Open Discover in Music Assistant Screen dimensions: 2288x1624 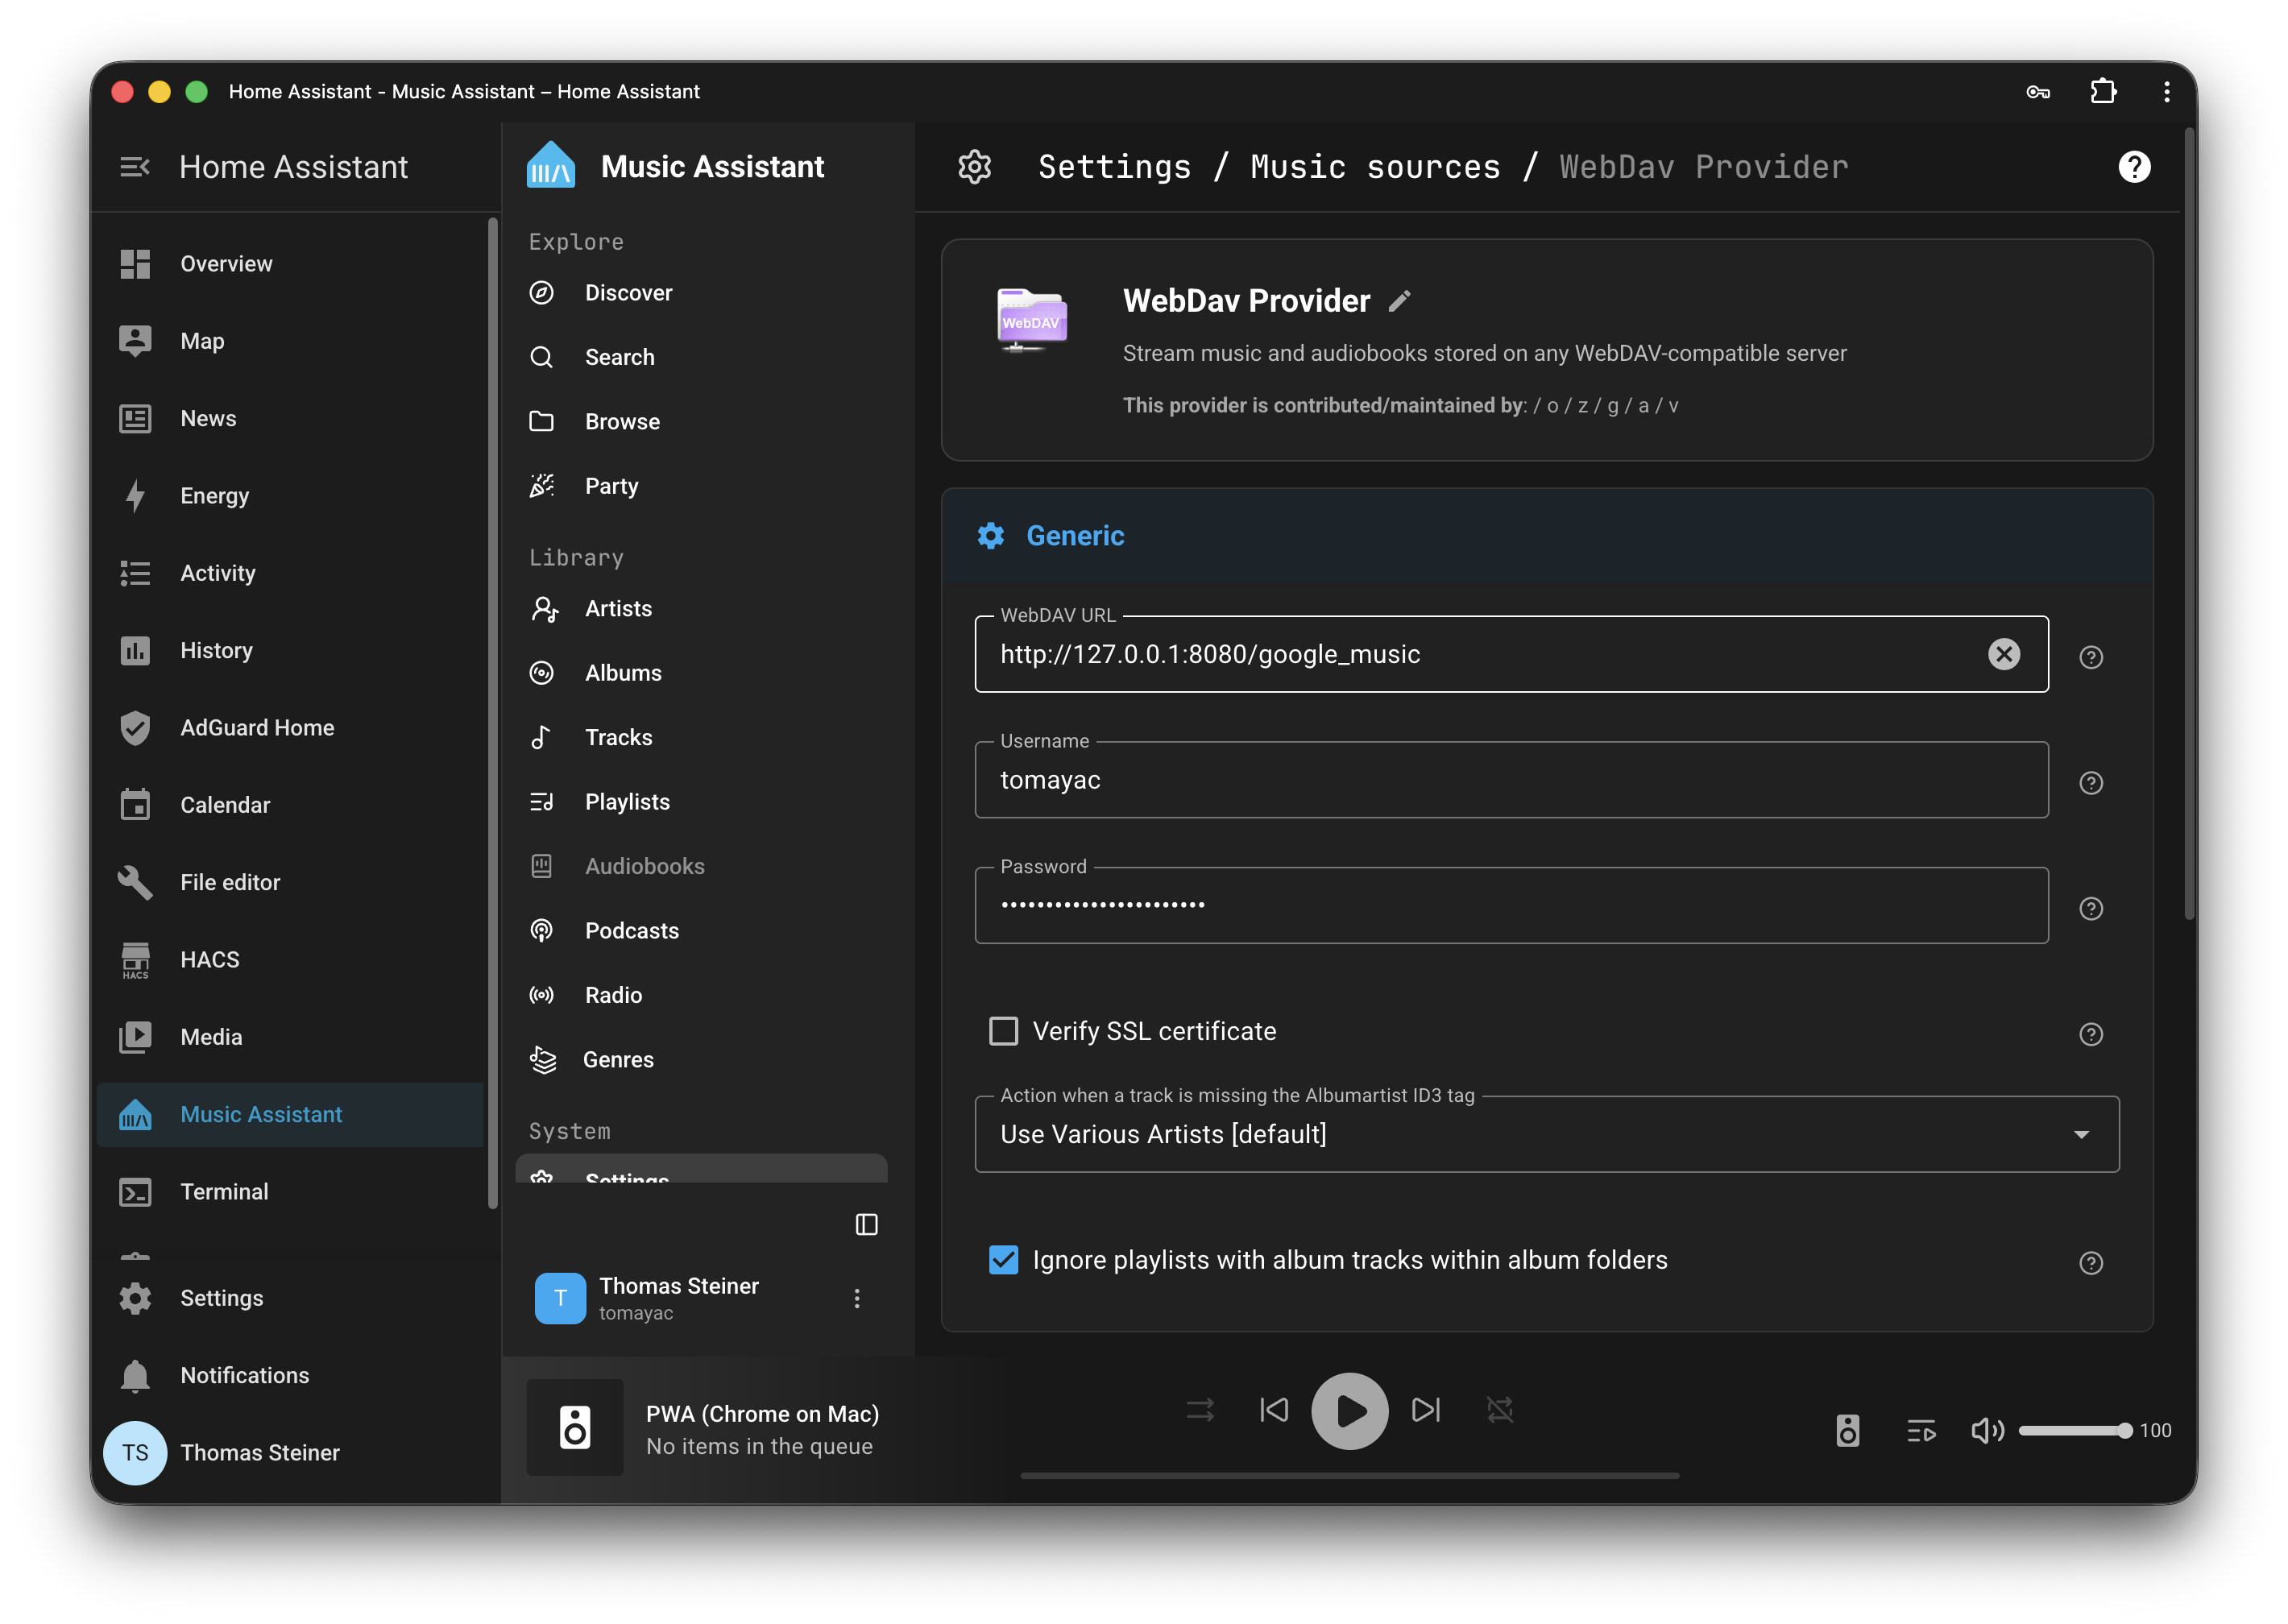tap(700, 293)
